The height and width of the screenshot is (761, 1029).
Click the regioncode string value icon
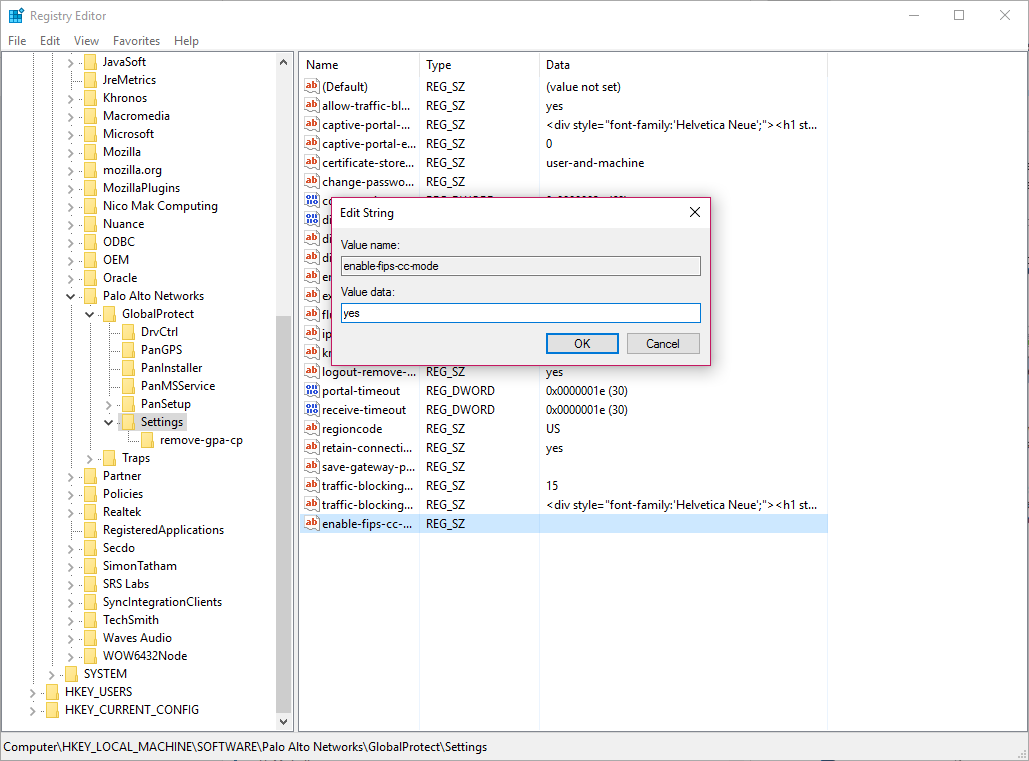pyautogui.click(x=311, y=429)
